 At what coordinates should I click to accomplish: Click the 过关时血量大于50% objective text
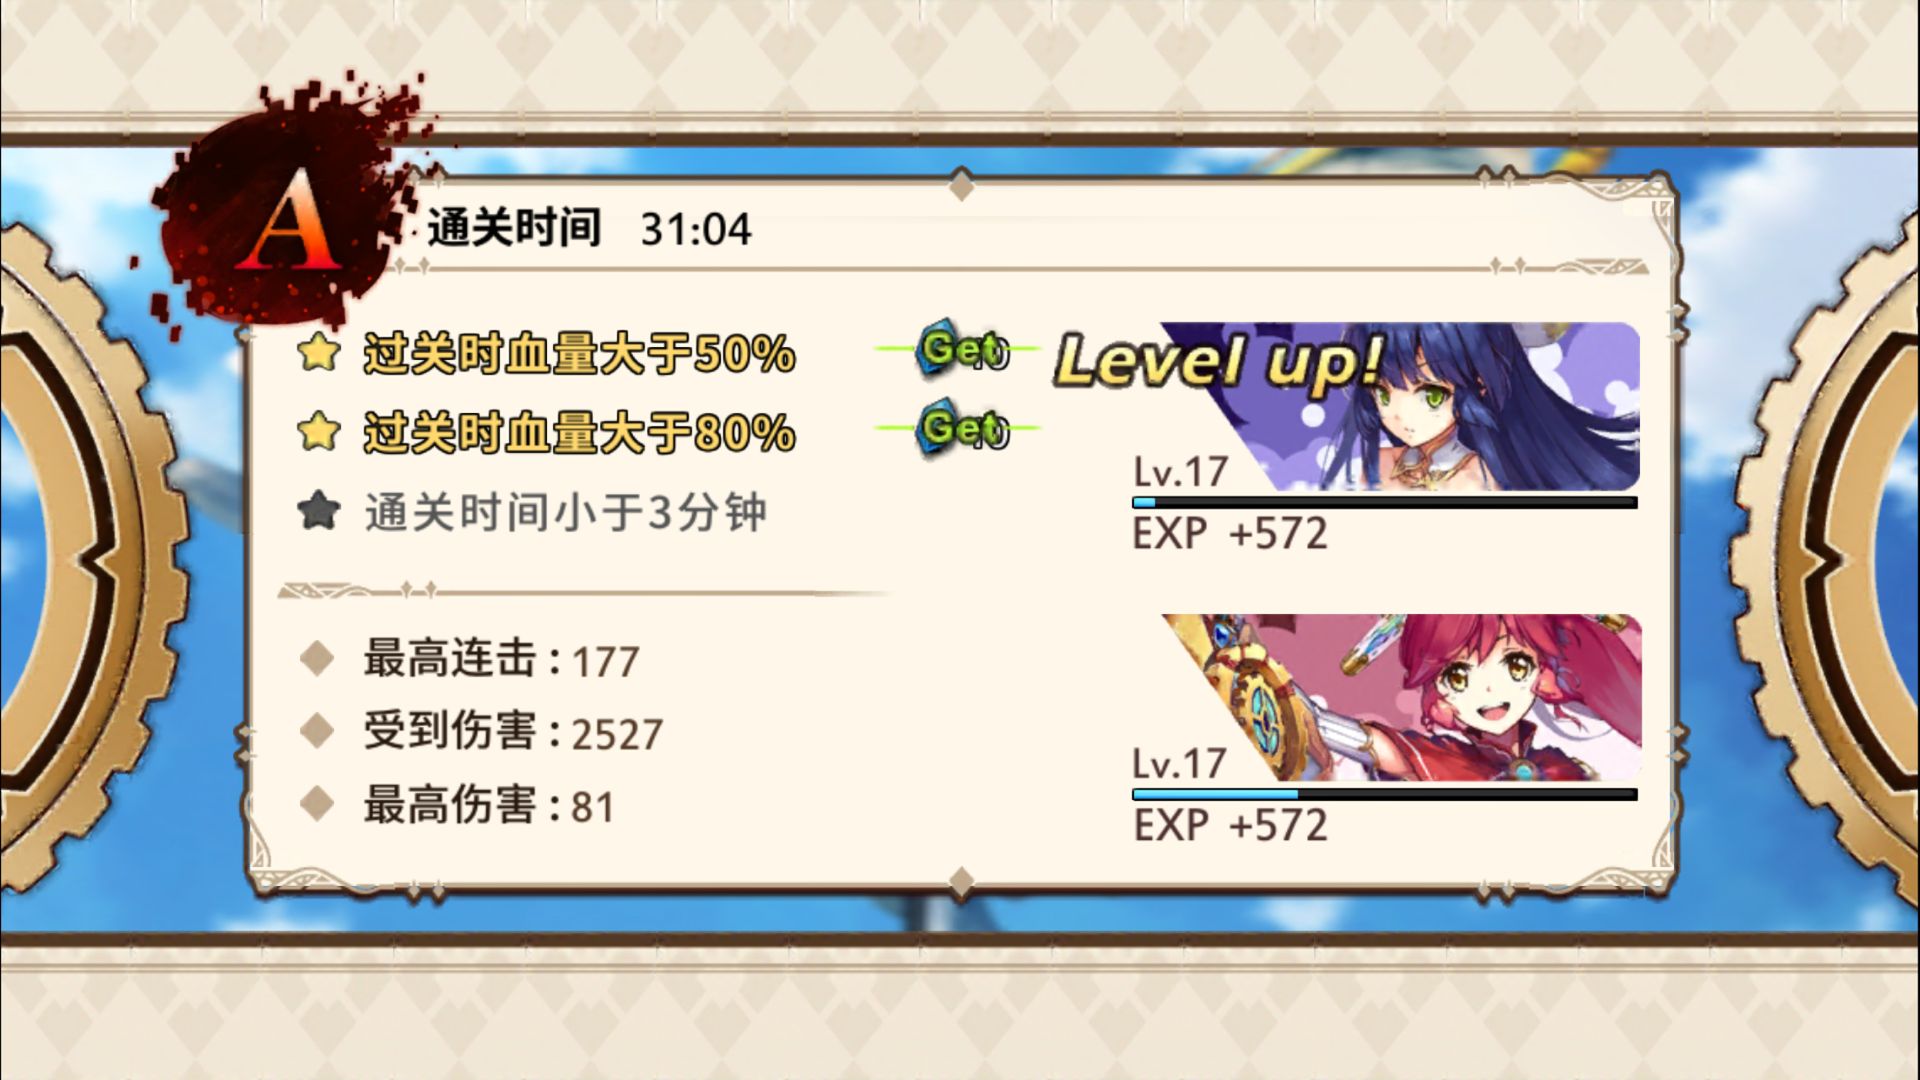point(580,354)
